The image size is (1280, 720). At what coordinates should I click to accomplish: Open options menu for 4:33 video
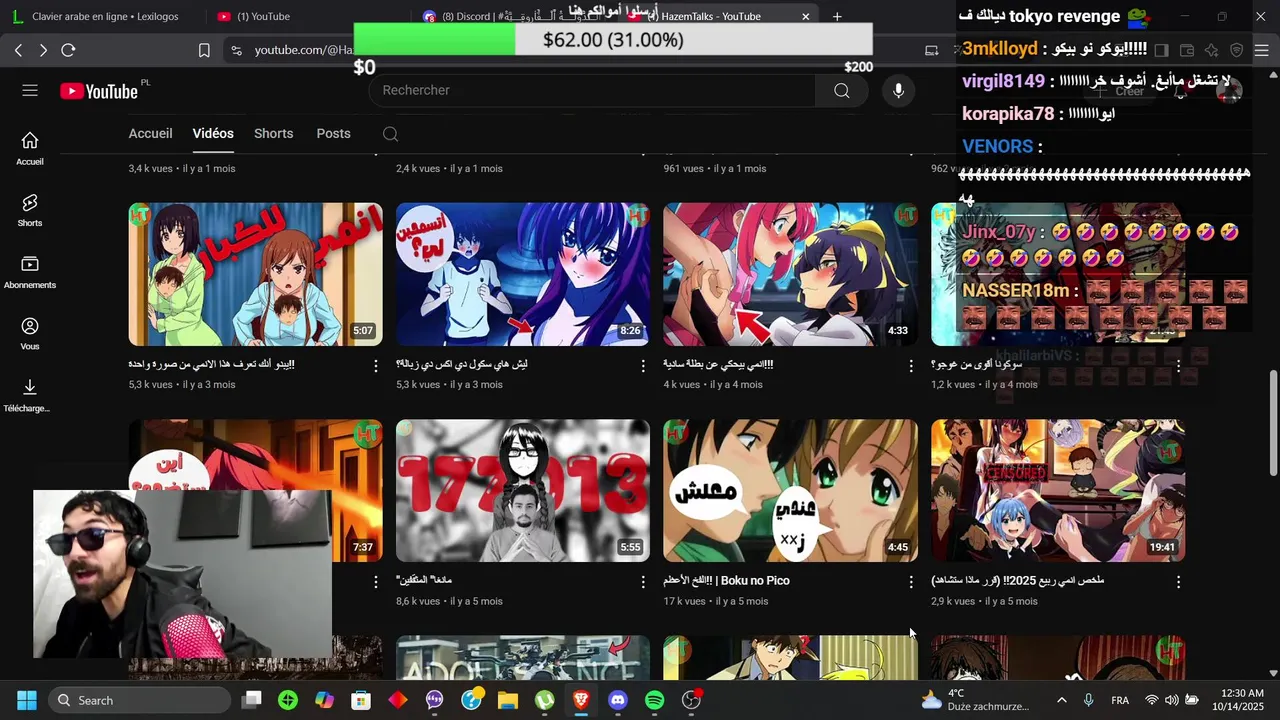911,366
